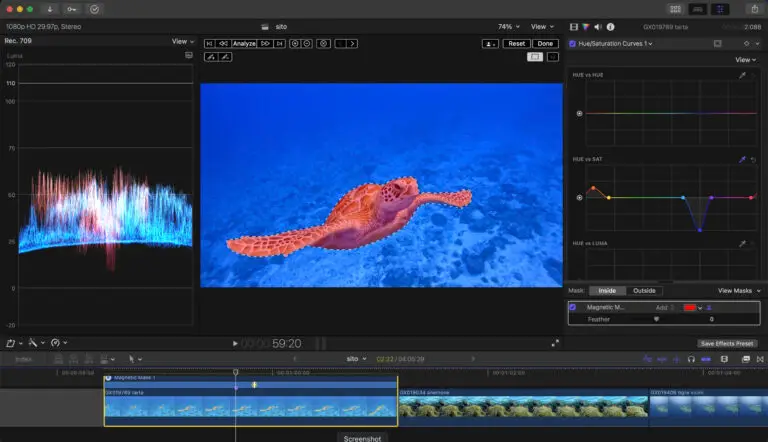Open the sito project timeline history dropdown
768x442 pixels.
pyautogui.click(x=357, y=359)
